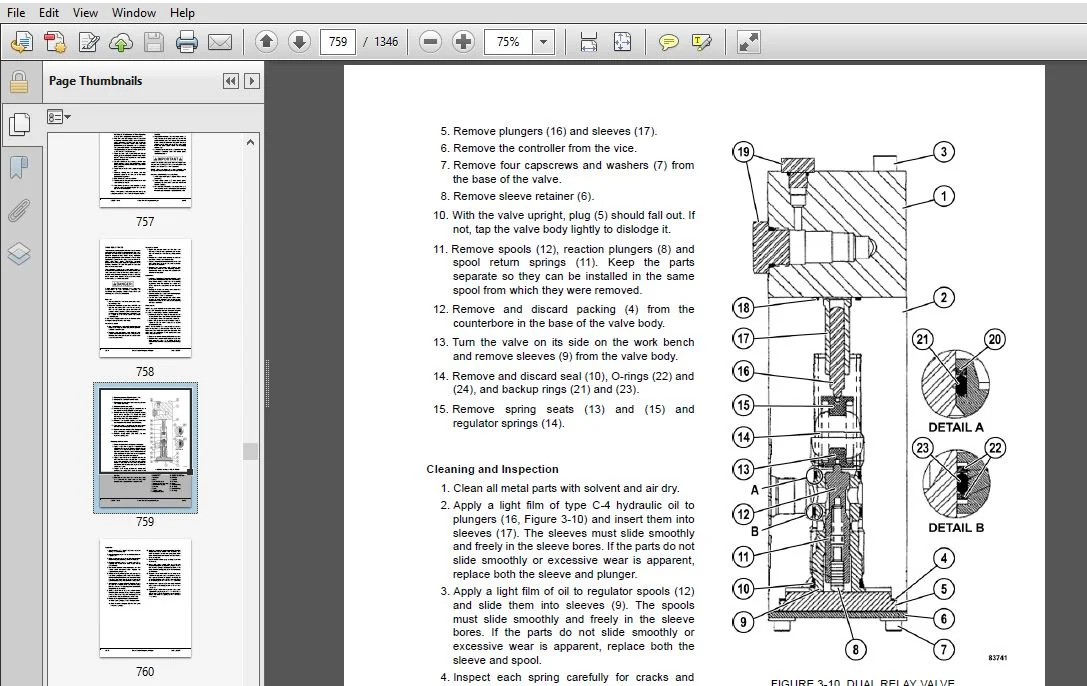The image size is (1087, 686).
Task: Open the View menu
Action: (x=85, y=12)
